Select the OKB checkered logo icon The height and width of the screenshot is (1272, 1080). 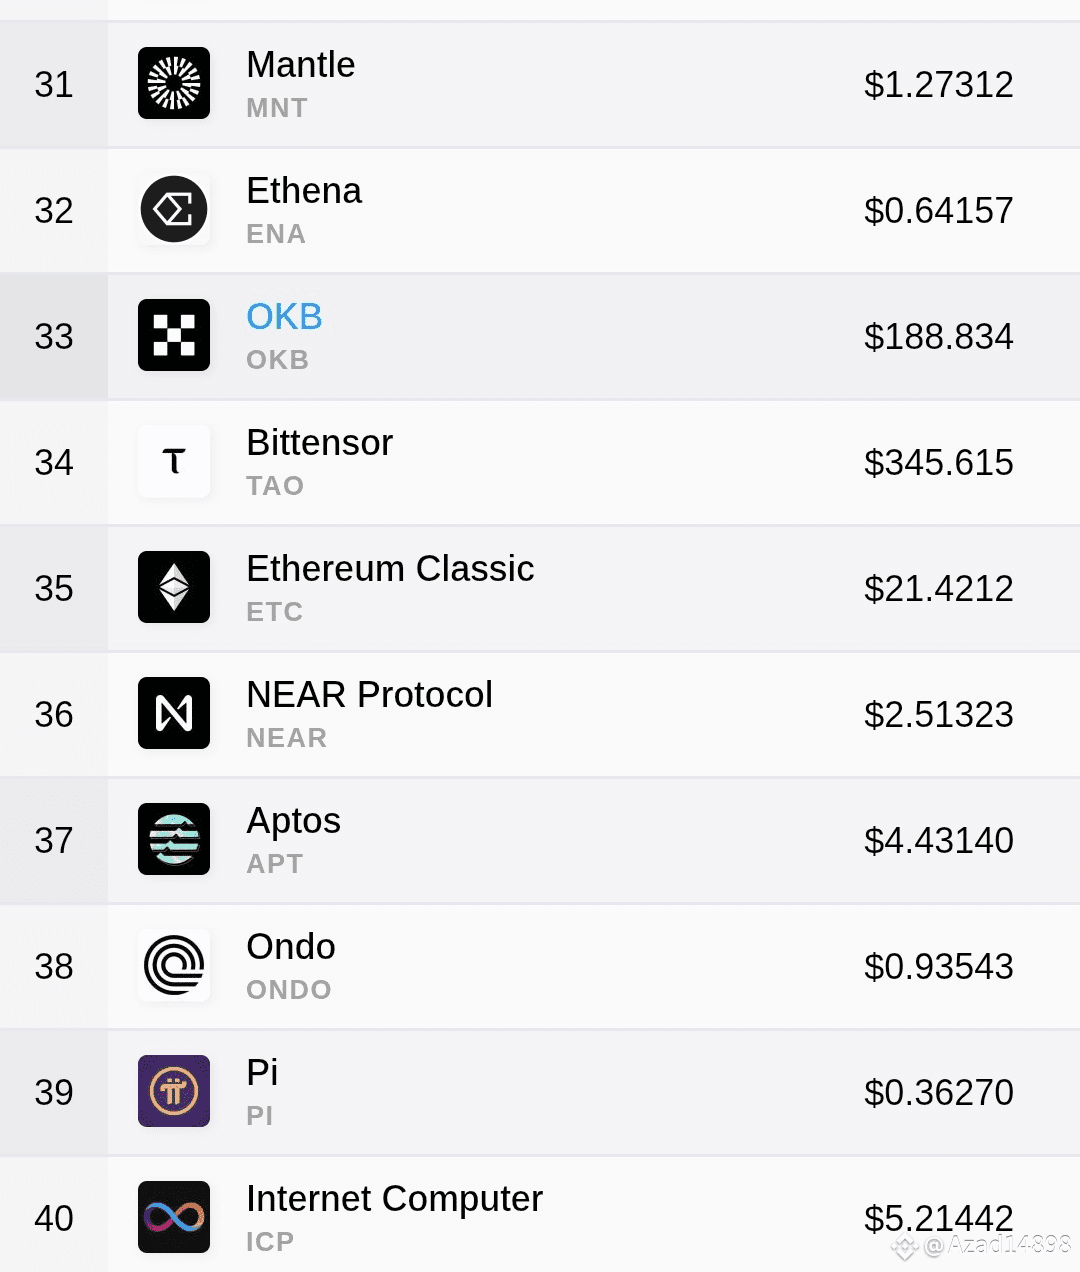(x=174, y=335)
